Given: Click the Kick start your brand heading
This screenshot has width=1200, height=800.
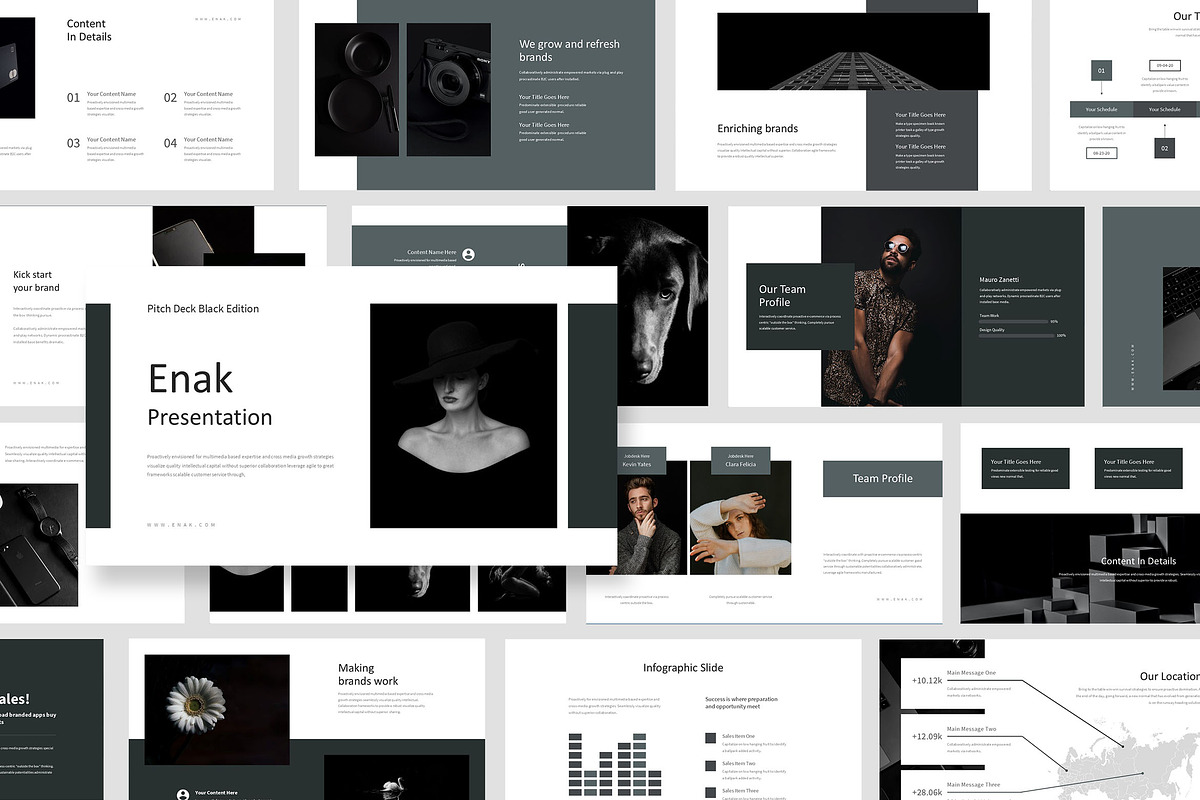Looking at the screenshot, I should (x=36, y=281).
